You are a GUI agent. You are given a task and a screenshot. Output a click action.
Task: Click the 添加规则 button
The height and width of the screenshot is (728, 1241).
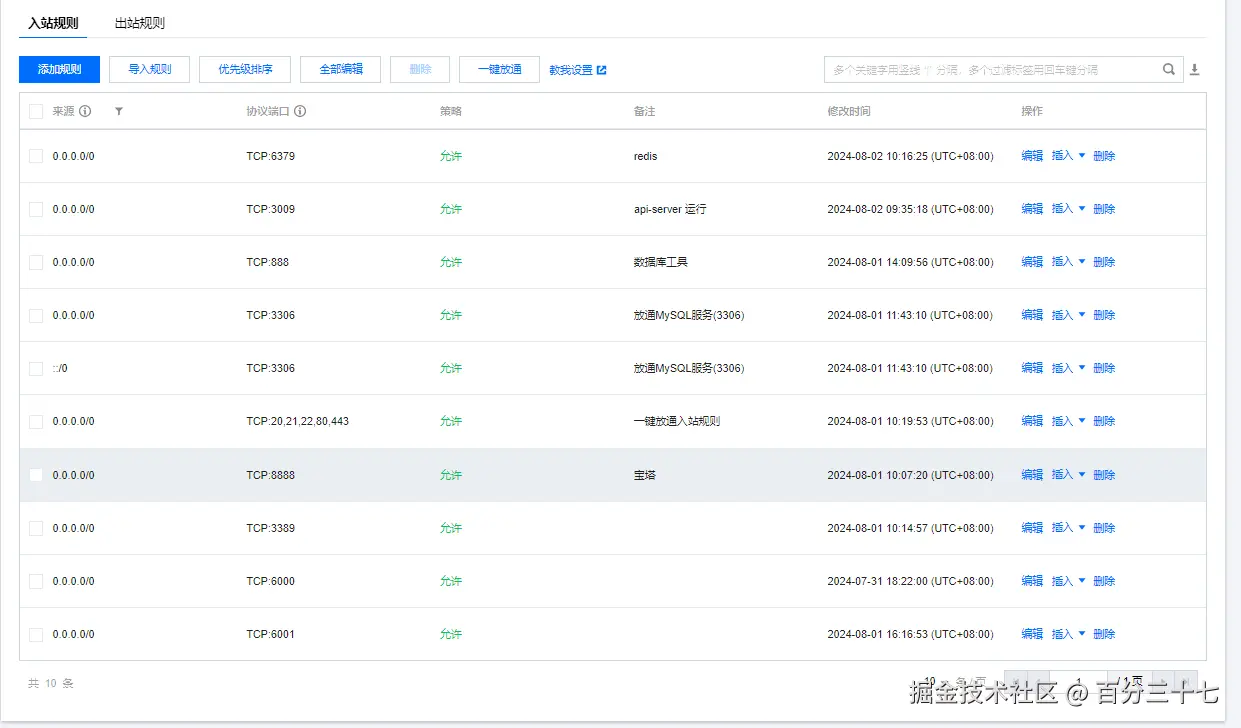click(x=59, y=69)
